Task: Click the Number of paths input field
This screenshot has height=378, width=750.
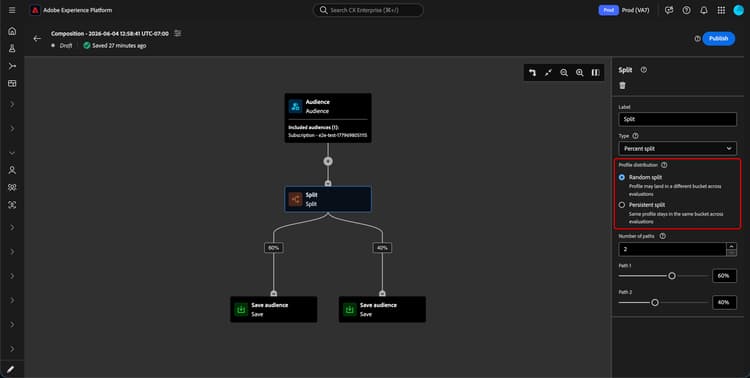Action: pyautogui.click(x=673, y=249)
